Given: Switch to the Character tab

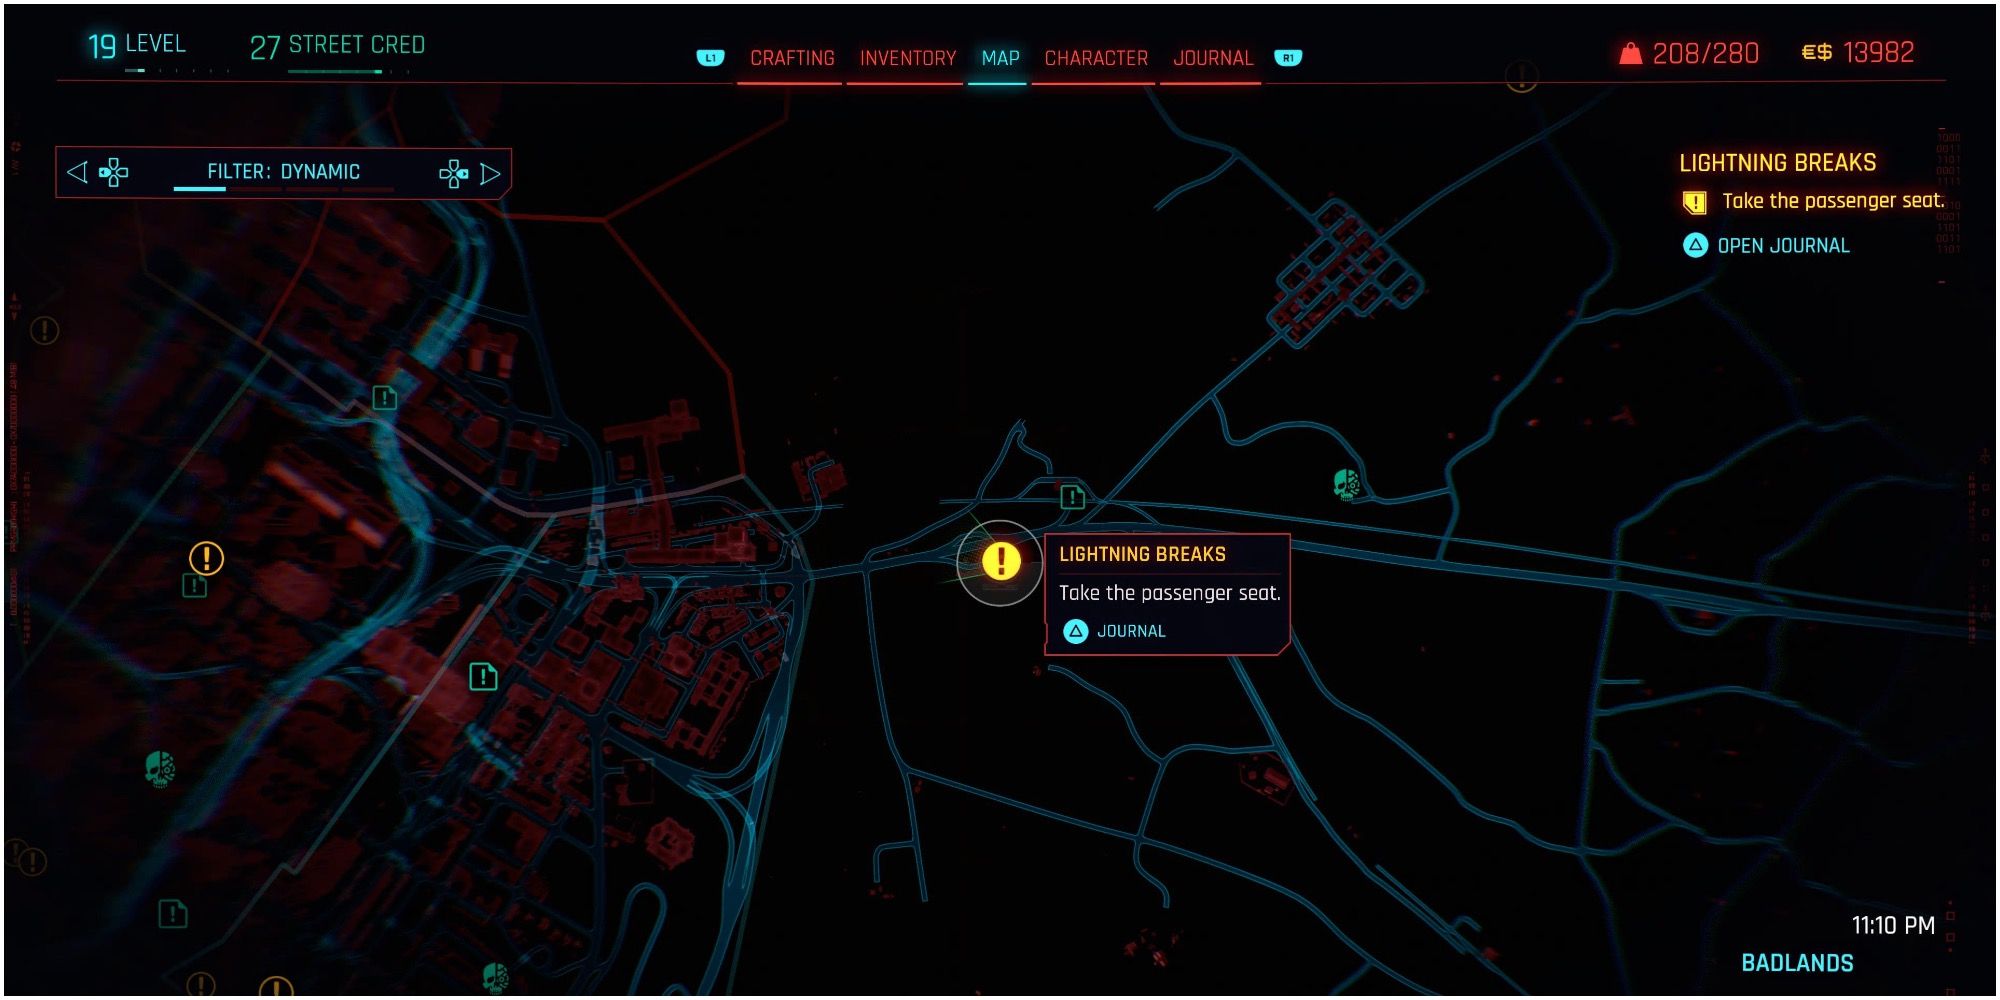Looking at the screenshot, I should click(1096, 58).
